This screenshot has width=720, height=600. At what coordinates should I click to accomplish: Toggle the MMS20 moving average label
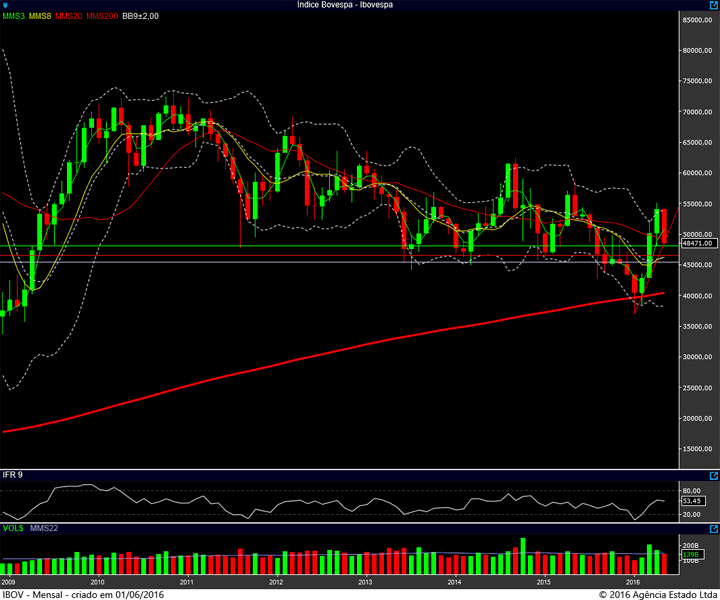69,17
